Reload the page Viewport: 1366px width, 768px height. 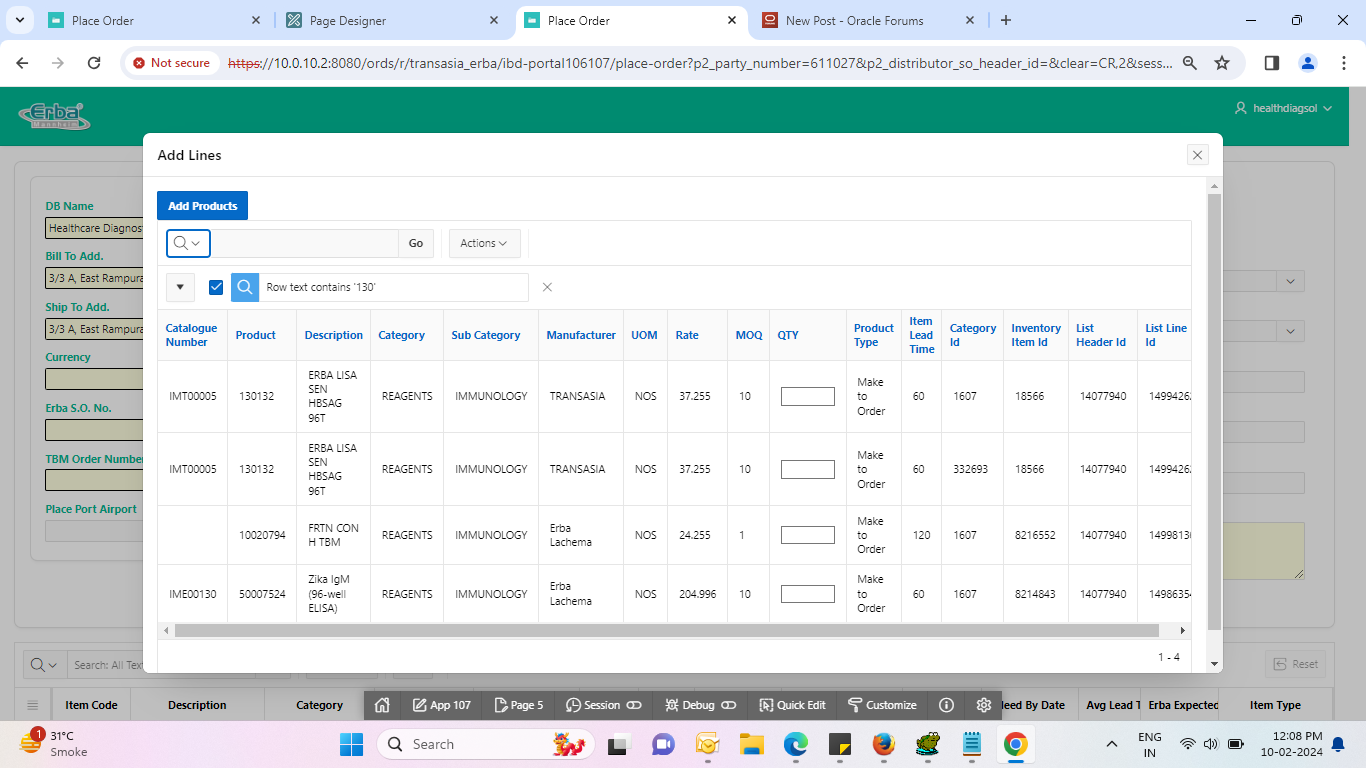[x=94, y=62]
